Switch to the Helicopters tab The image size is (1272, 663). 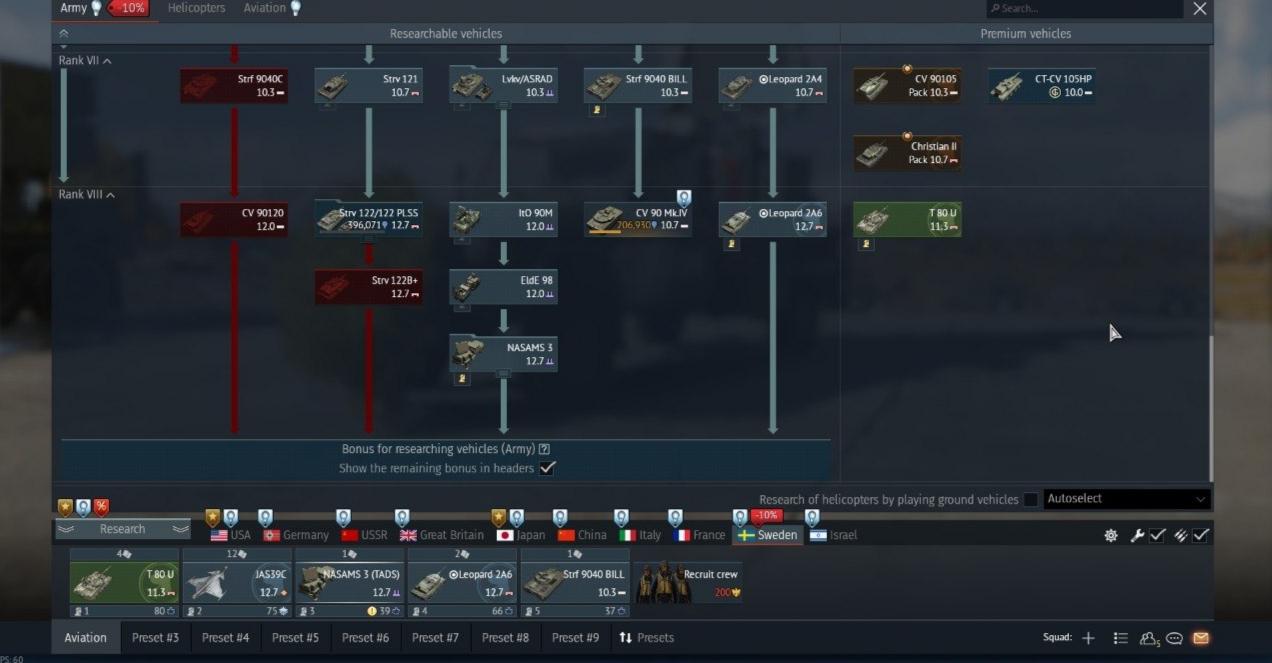196,8
